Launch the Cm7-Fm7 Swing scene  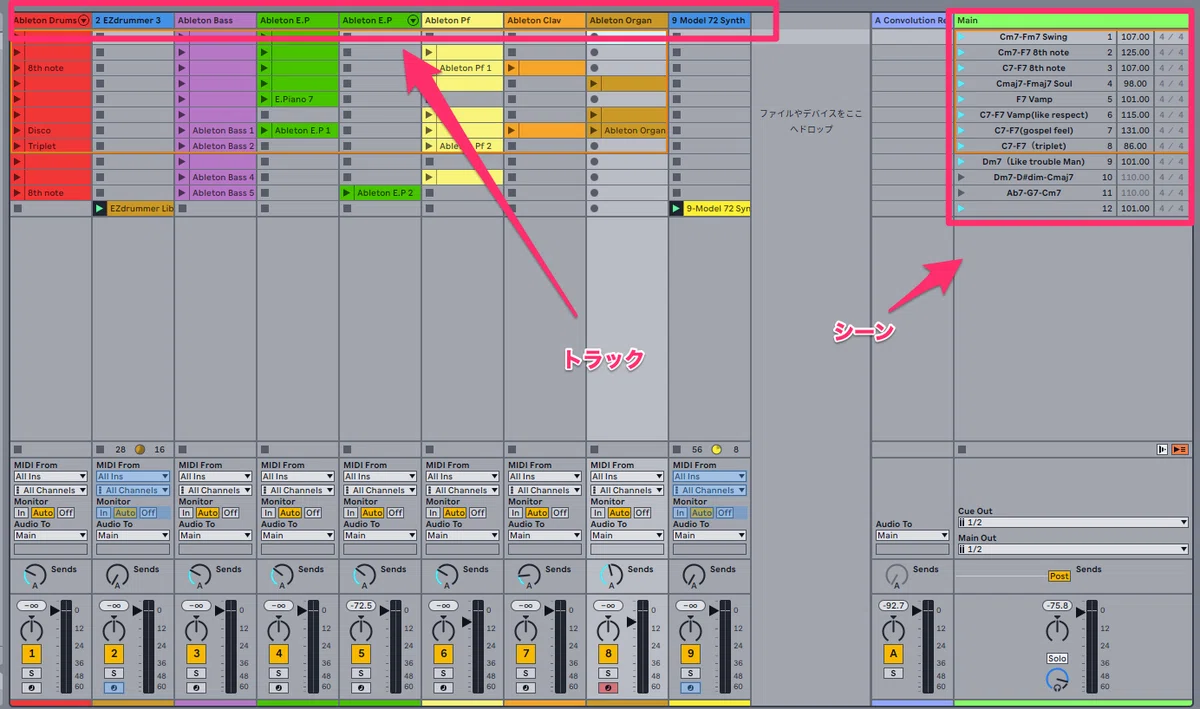(x=961, y=37)
